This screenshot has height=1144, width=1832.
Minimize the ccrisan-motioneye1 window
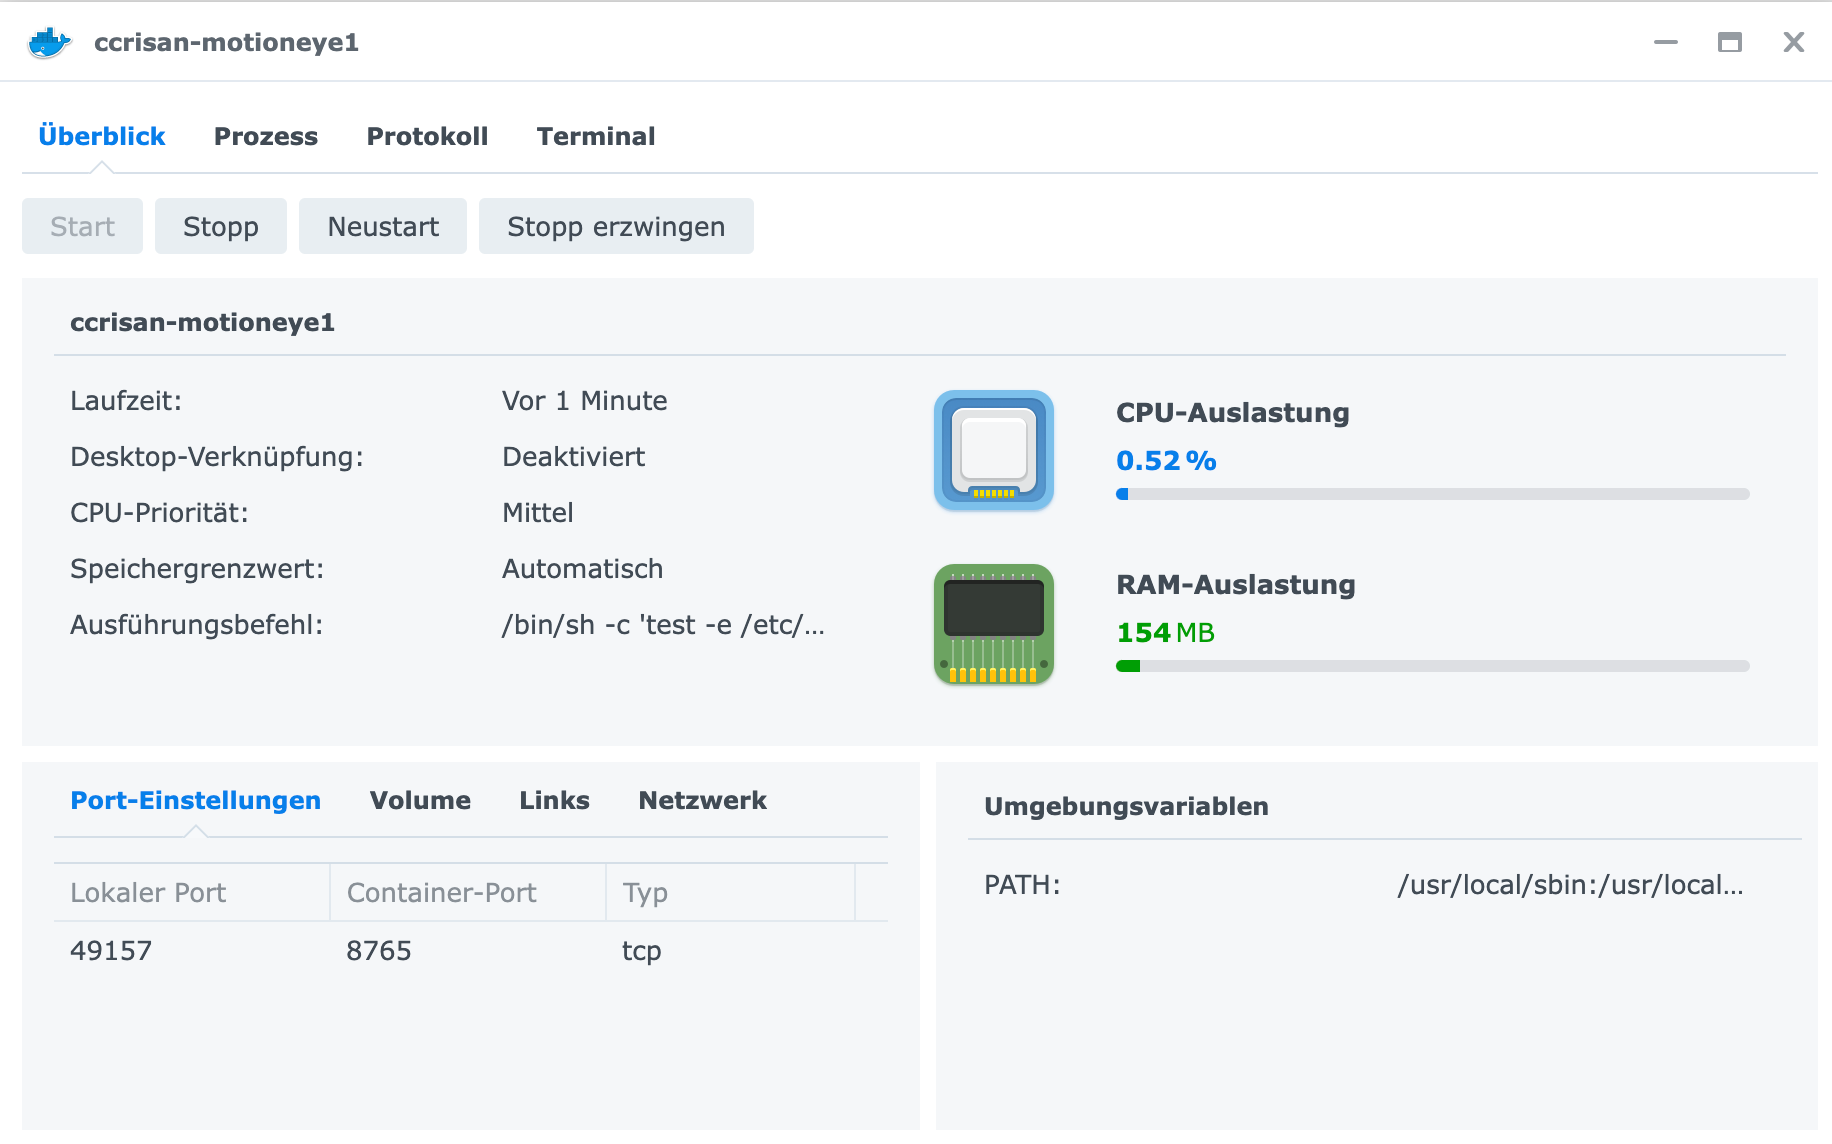click(x=1665, y=43)
